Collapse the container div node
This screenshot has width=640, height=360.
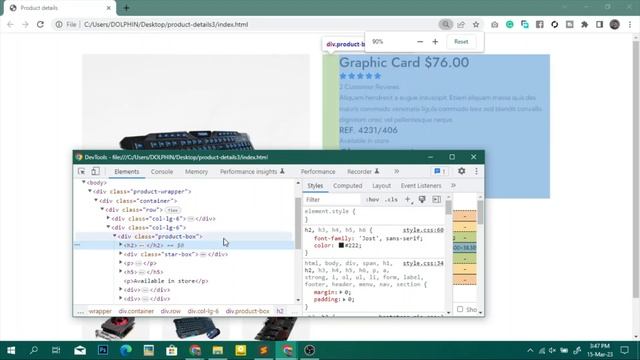96,200
